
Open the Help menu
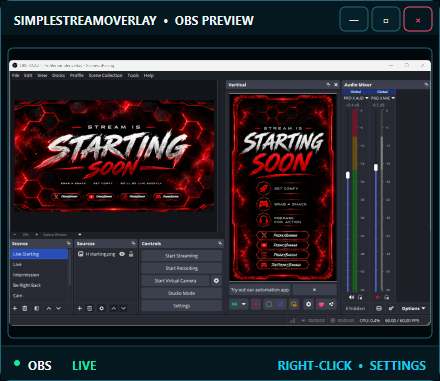coord(149,75)
